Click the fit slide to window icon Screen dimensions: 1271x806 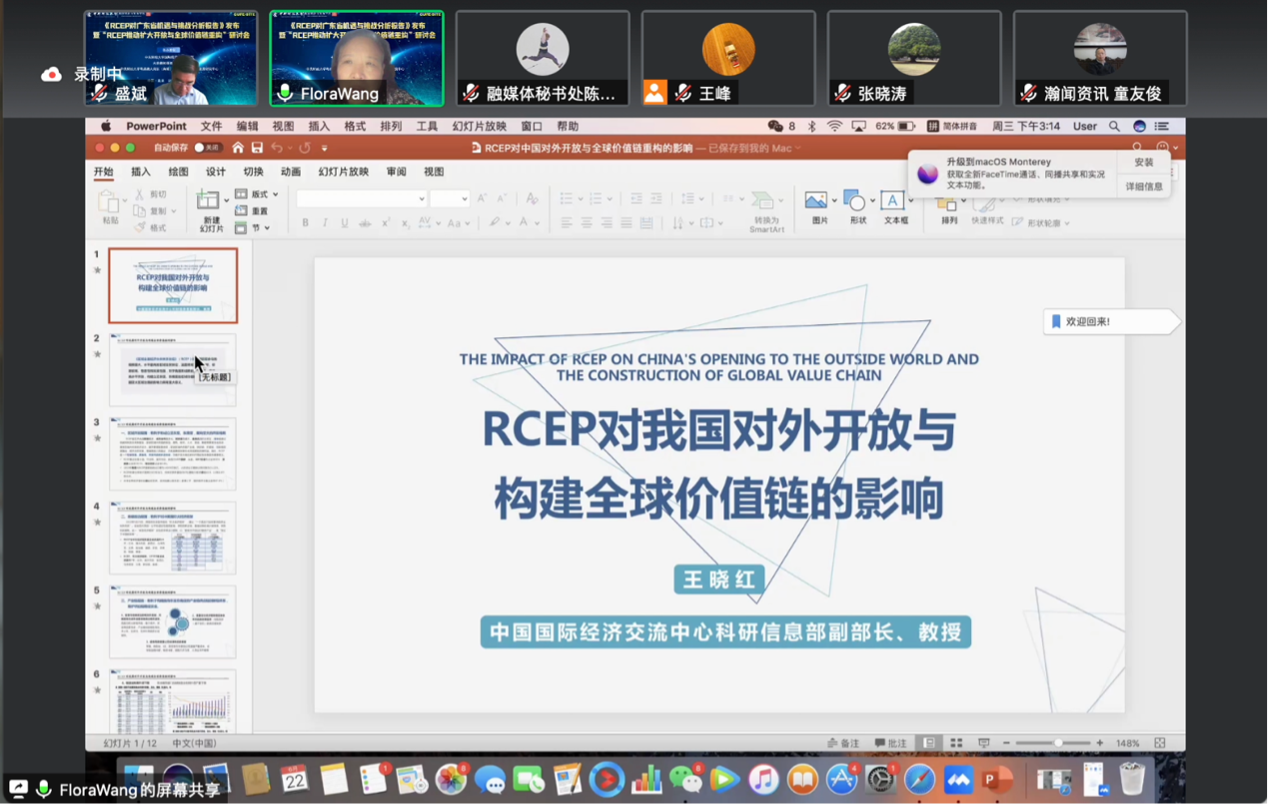click(x=1160, y=743)
